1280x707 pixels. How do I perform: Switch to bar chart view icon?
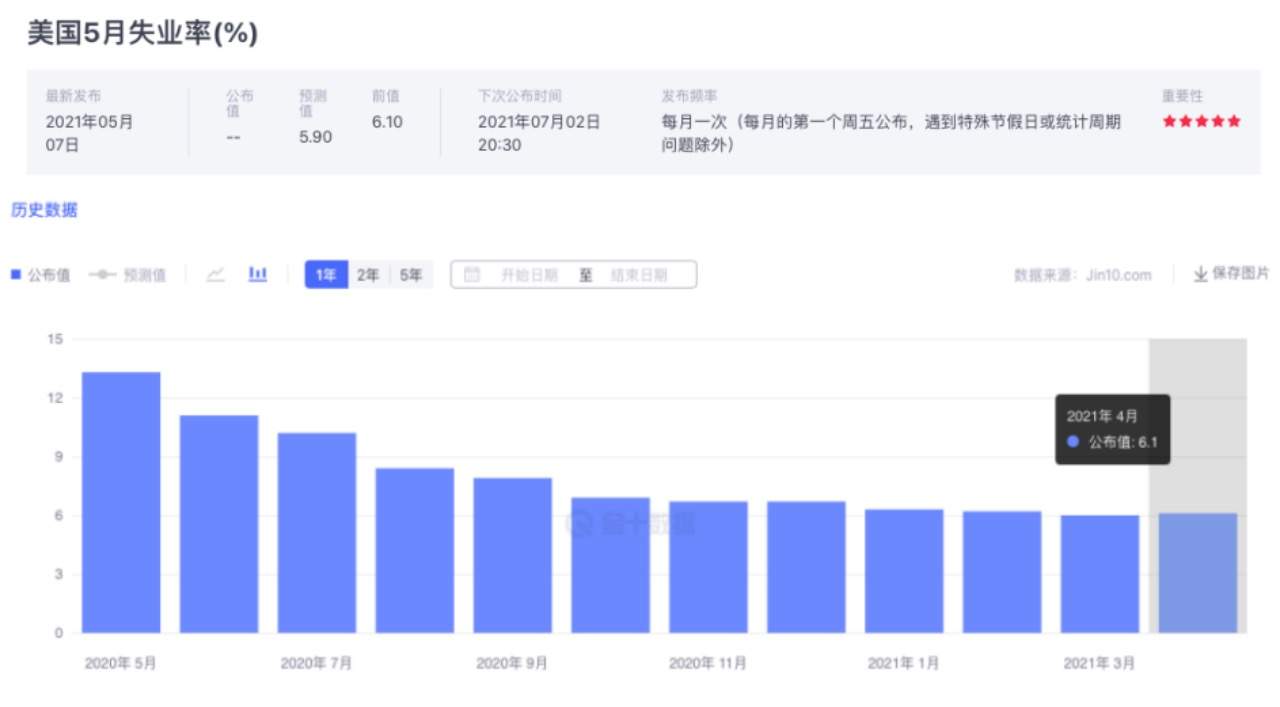coord(258,274)
